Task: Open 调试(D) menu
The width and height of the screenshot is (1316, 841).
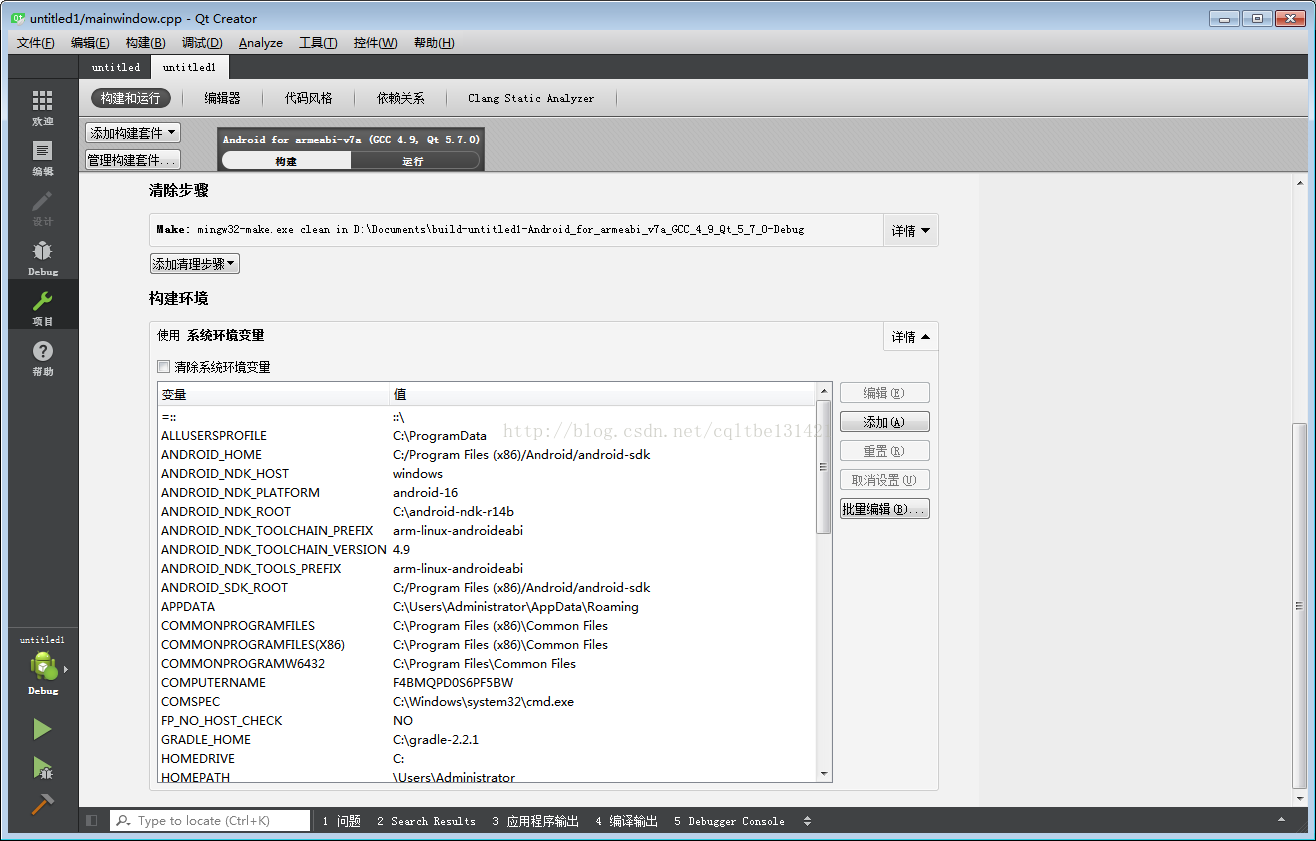Action: [x=202, y=43]
